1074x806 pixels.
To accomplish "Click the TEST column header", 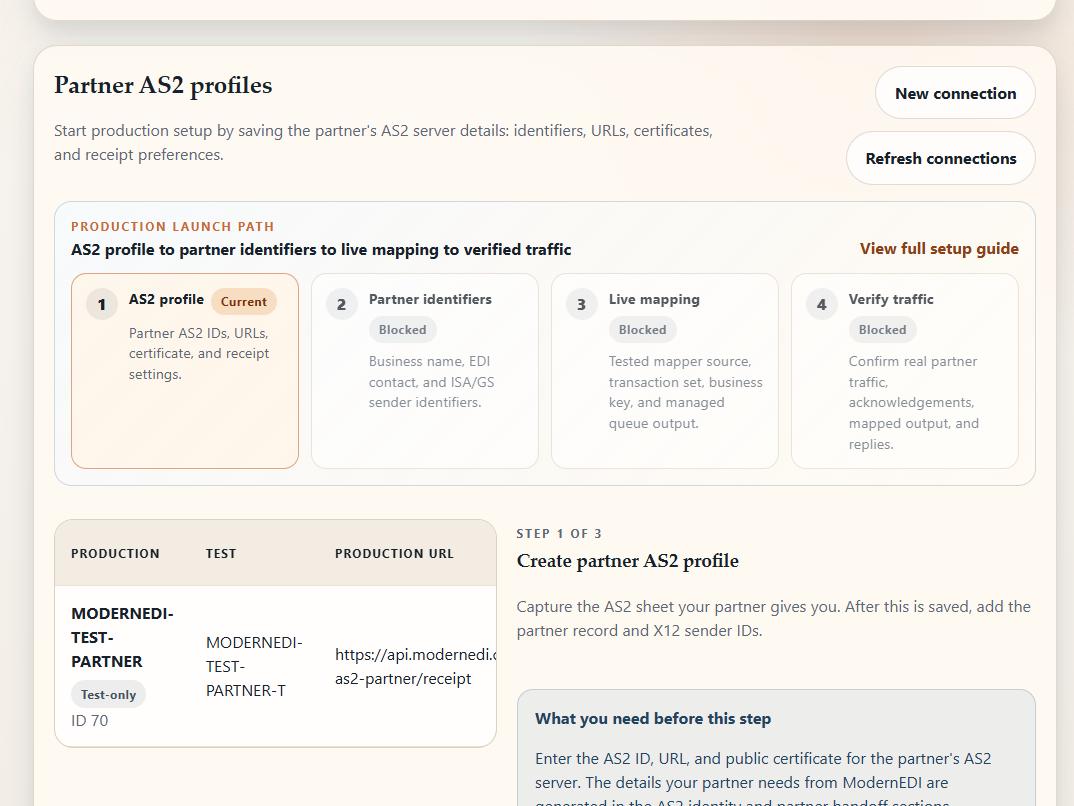I will click(221, 553).
